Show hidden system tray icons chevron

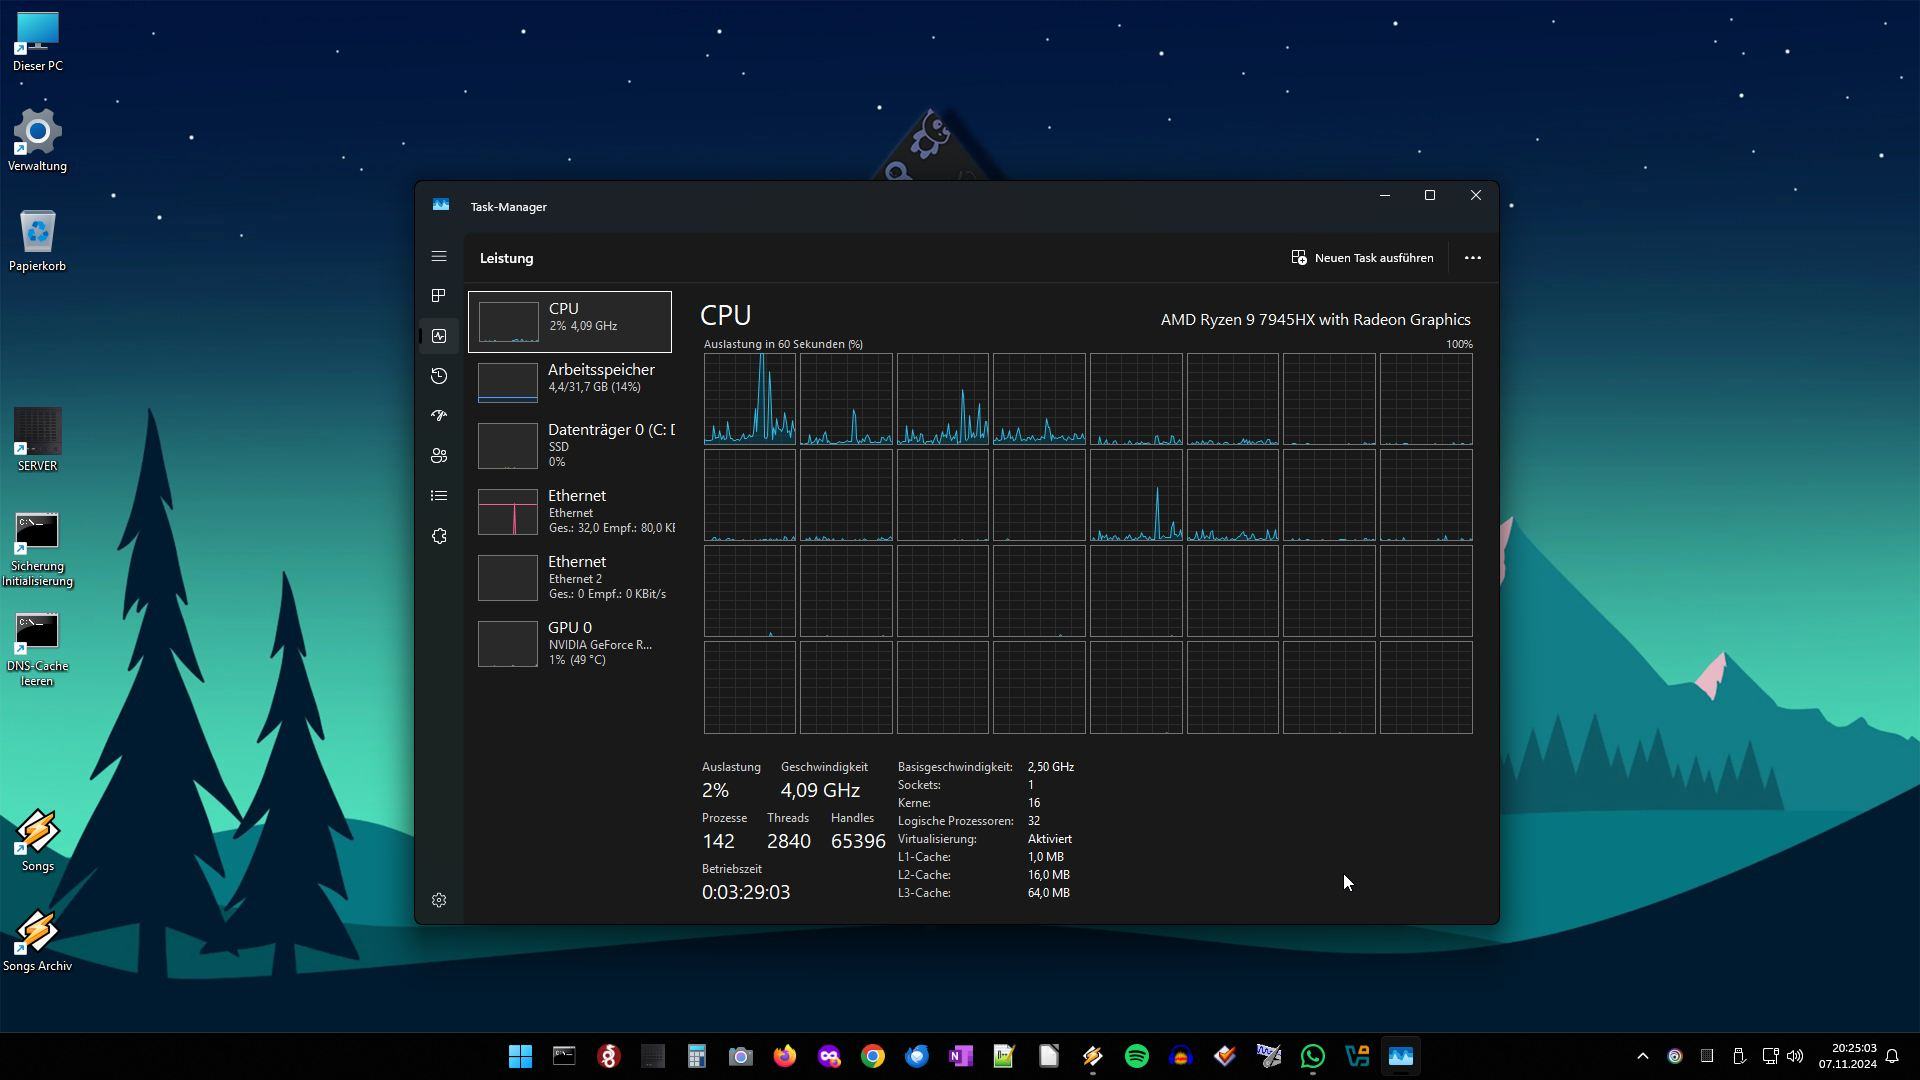click(1642, 1056)
